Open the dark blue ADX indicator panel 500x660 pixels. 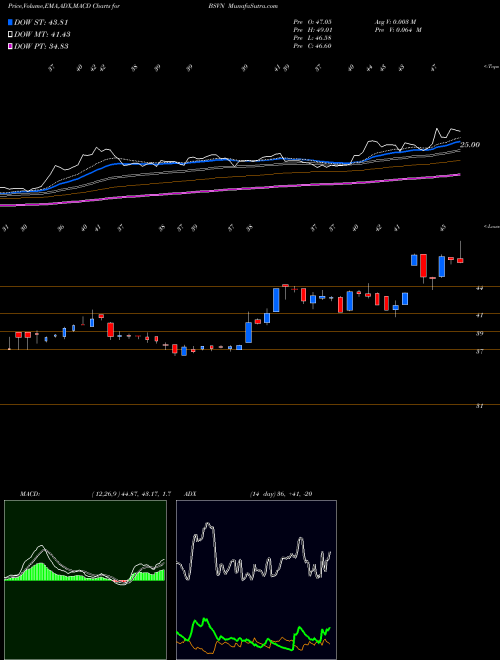256,580
